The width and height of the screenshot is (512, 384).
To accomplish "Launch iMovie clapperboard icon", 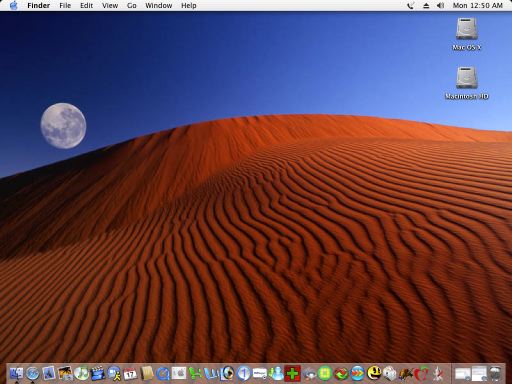I will tap(98, 373).
